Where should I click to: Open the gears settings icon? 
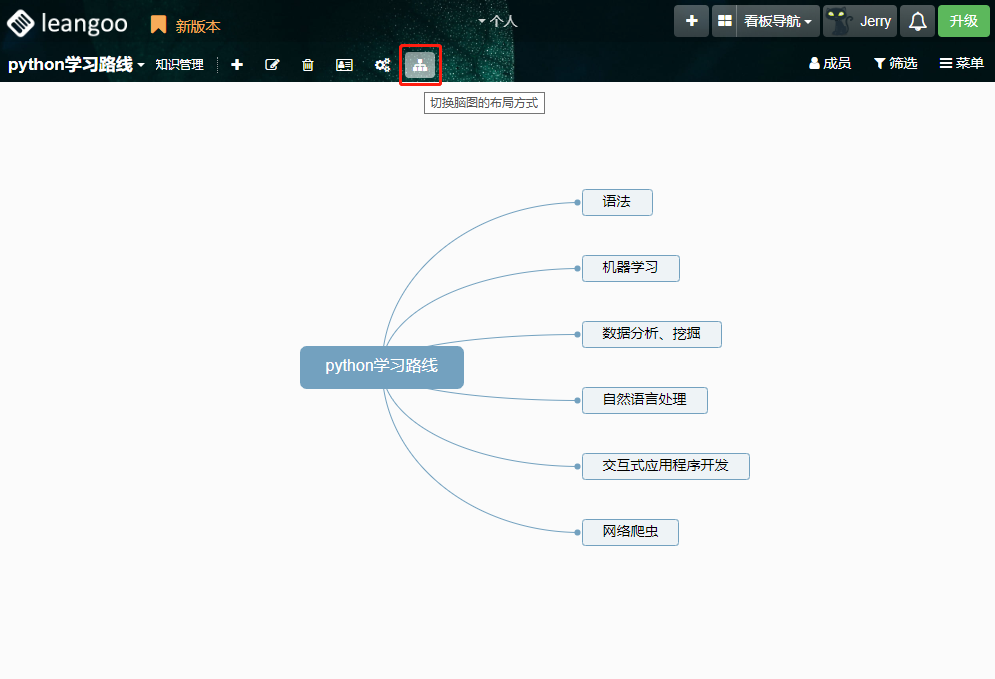[382, 65]
